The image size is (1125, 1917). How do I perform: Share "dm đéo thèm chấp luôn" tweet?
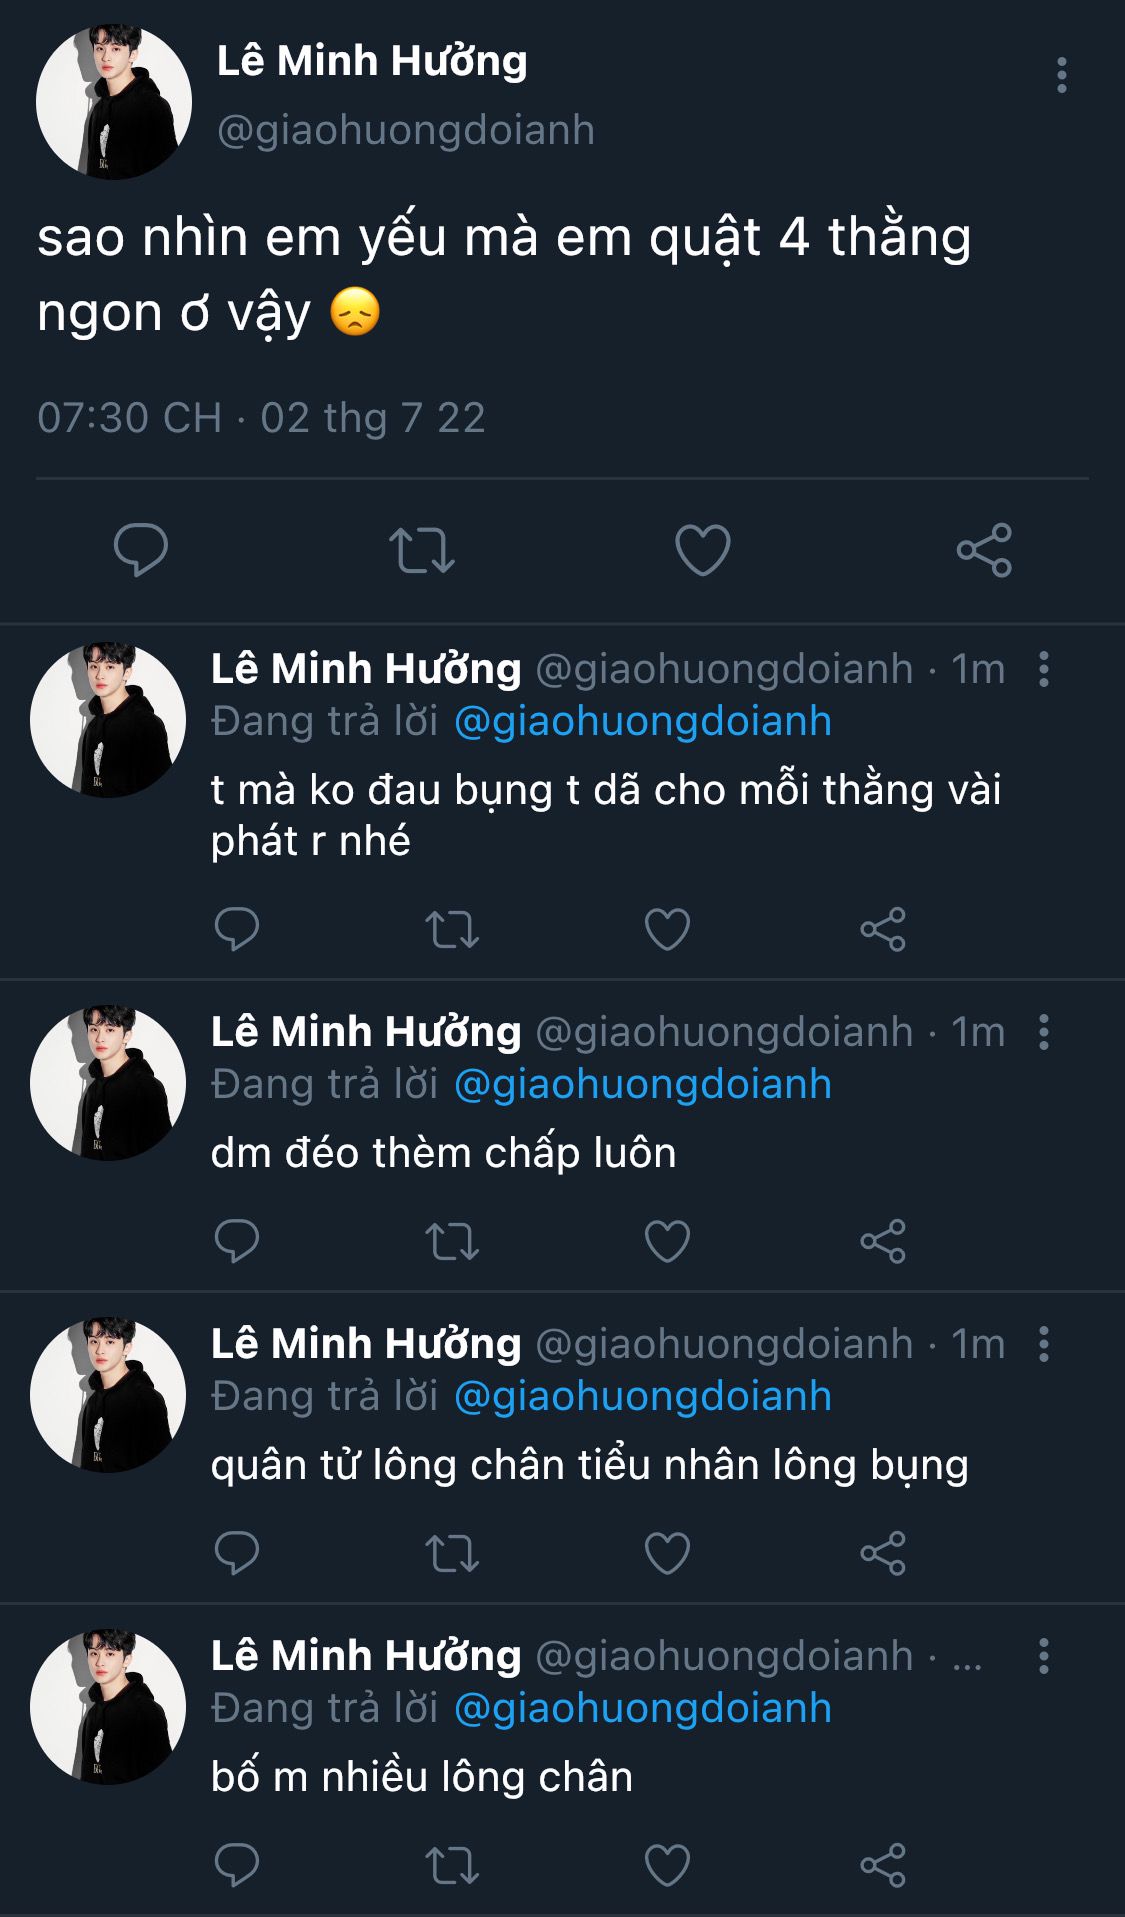pos(882,1241)
